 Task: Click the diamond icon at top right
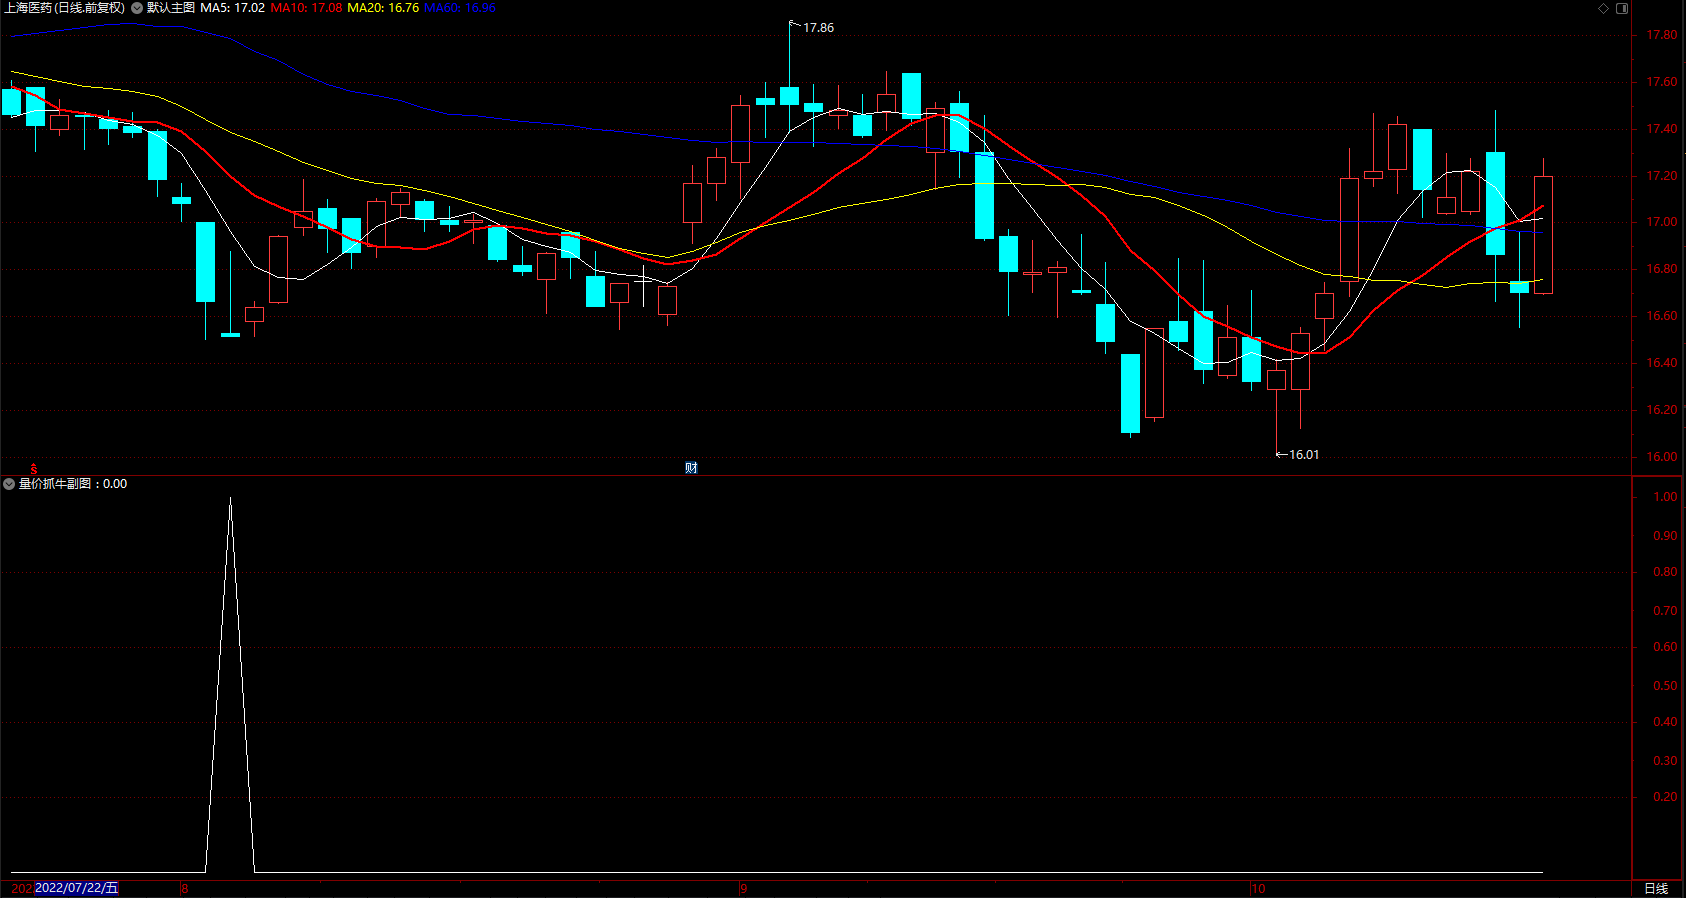pyautogui.click(x=1603, y=8)
